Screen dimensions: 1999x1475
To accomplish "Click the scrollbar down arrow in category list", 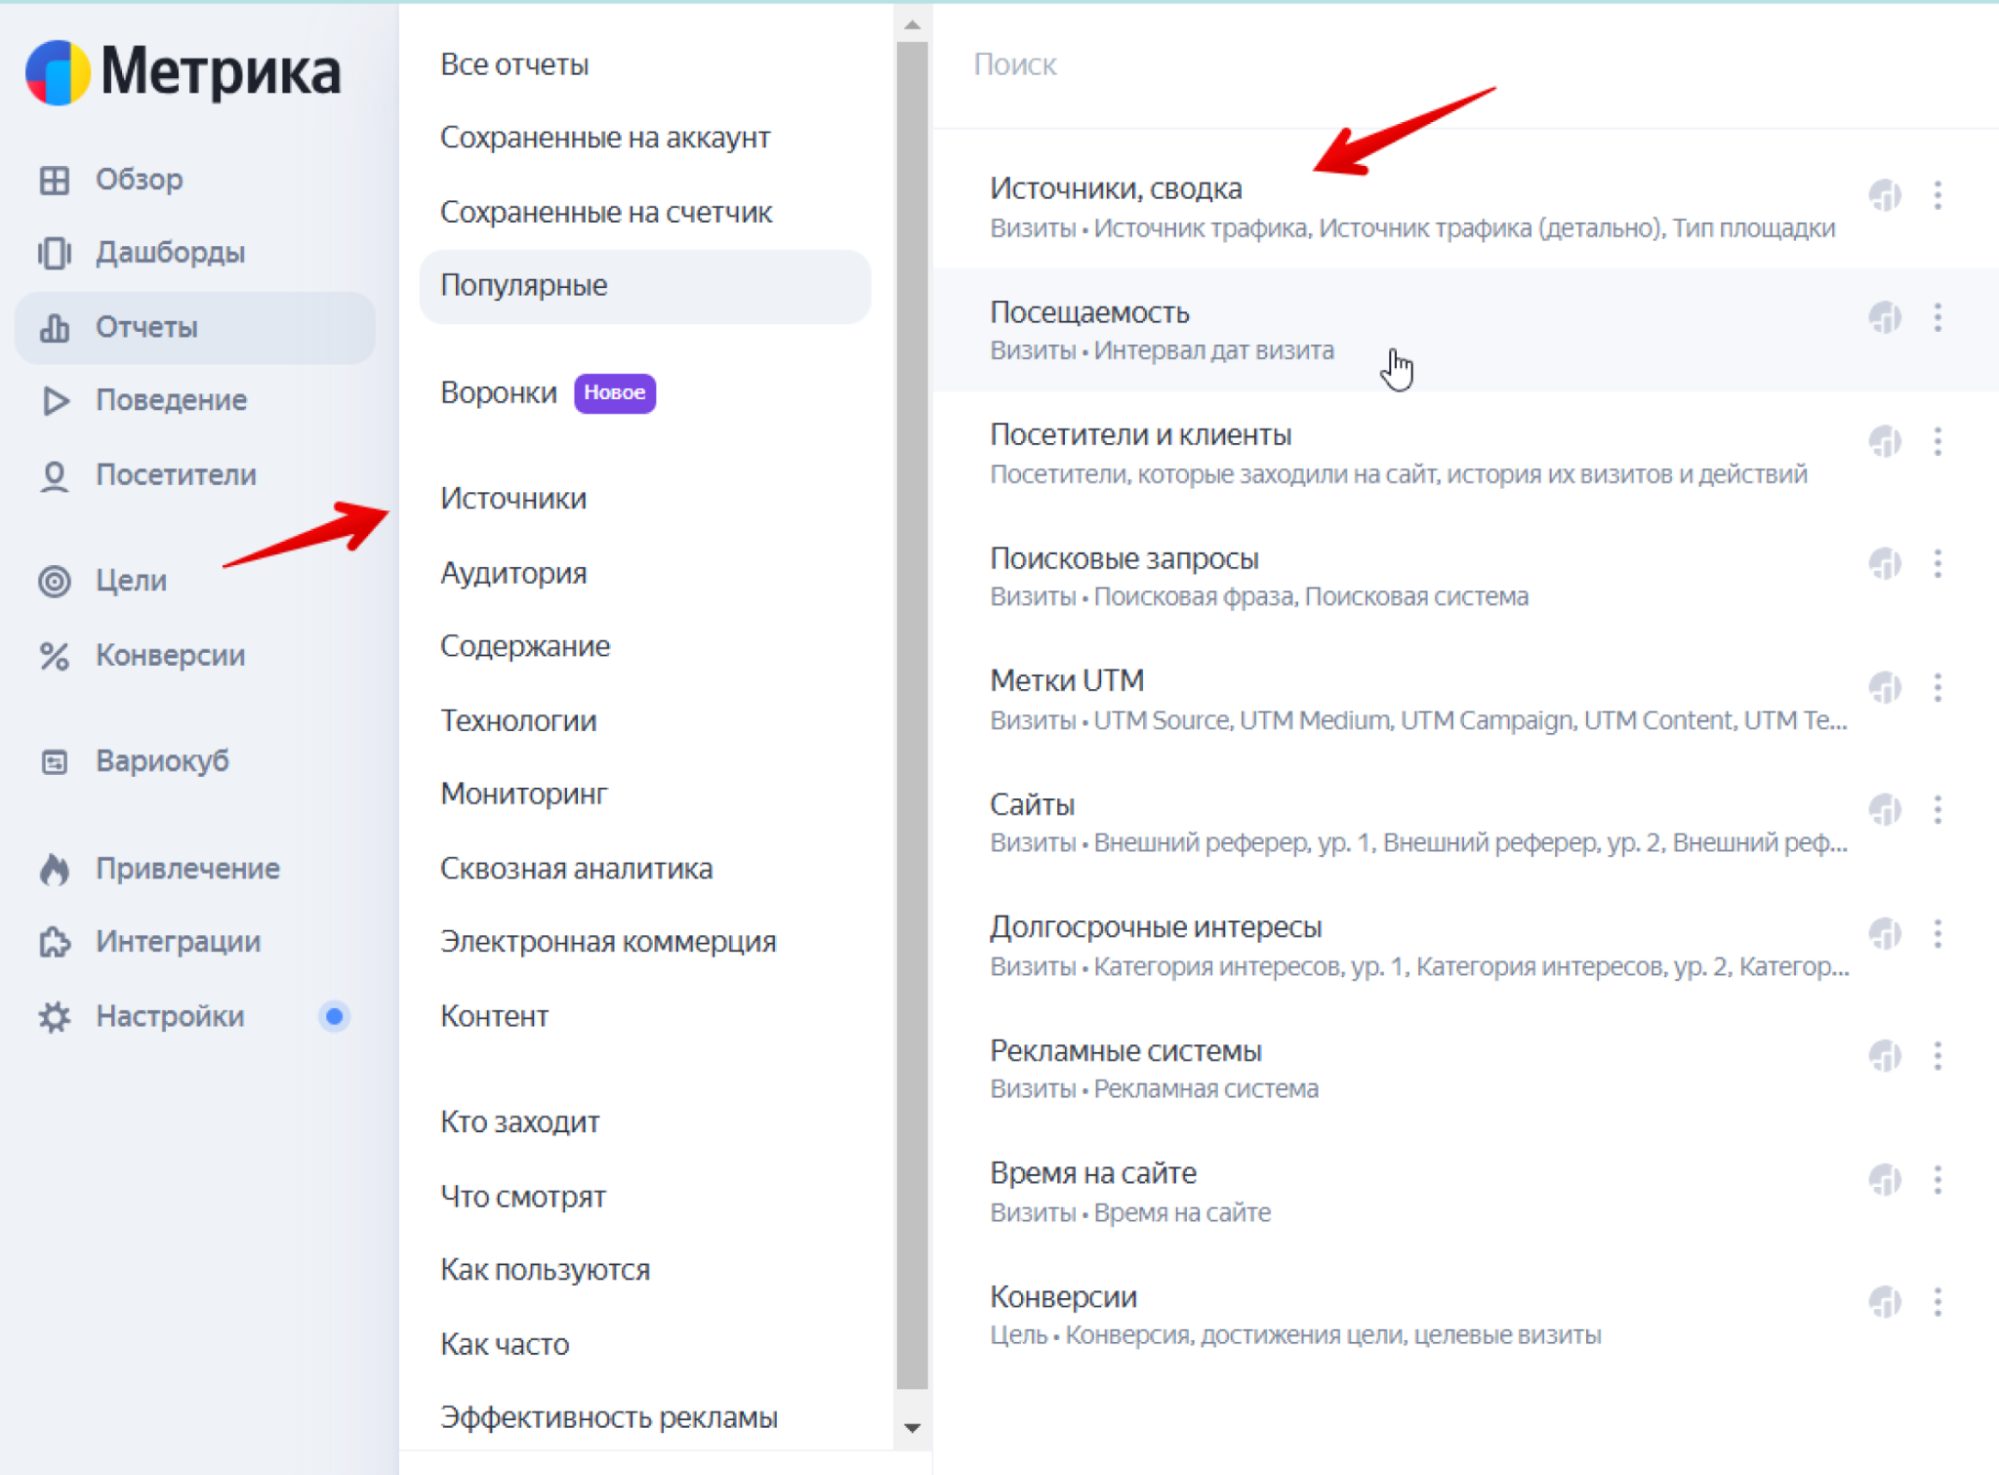I will pos(912,1428).
